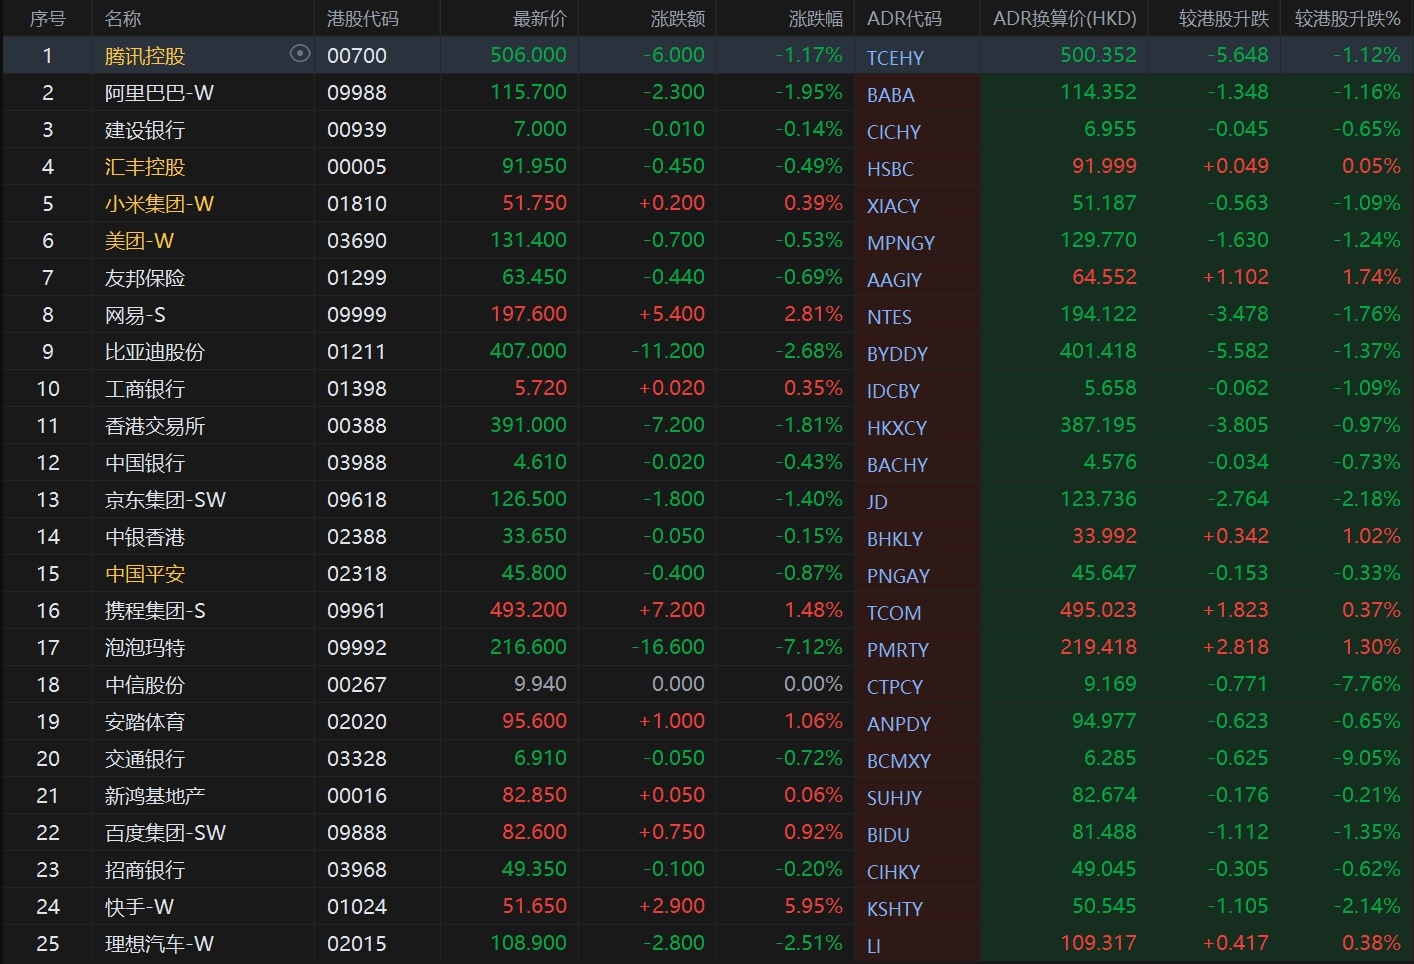This screenshot has width=1414, height=964.
Task: Click the HSBC ADR code
Action: coord(890,169)
